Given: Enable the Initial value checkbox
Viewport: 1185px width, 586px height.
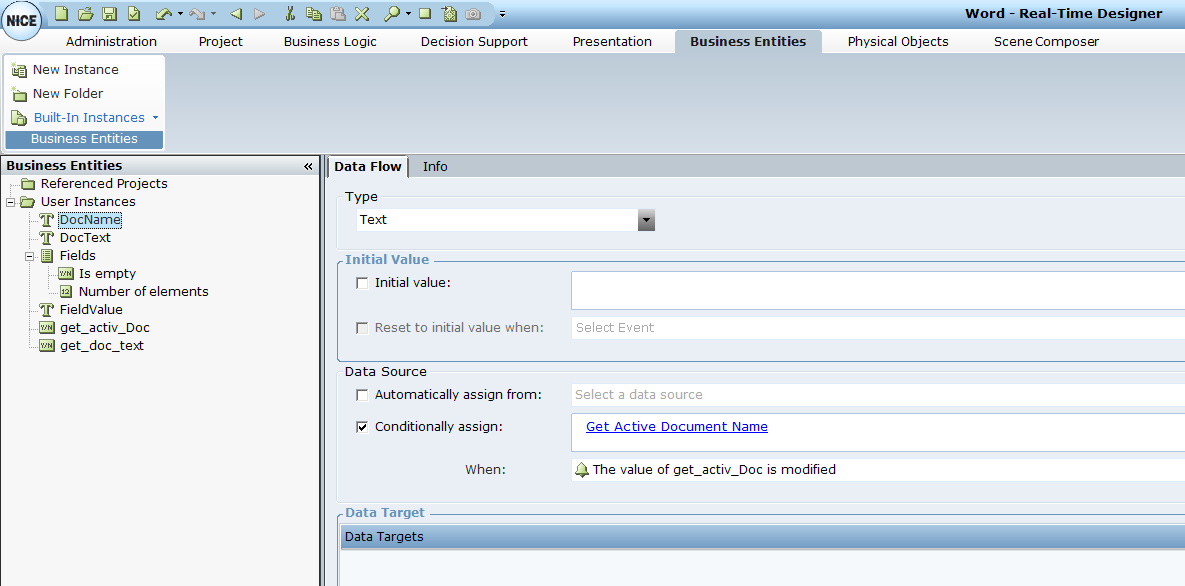Looking at the screenshot, I should (362, 283).
